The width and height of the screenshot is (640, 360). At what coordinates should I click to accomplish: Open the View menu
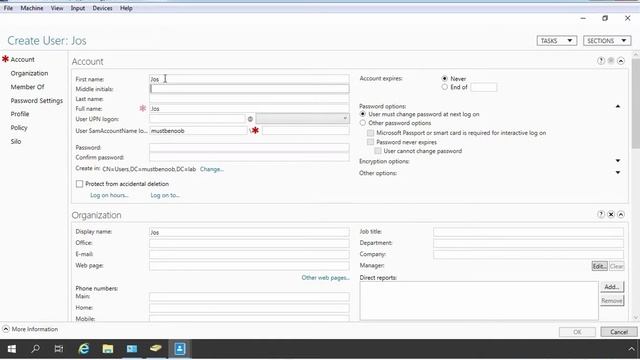pos(57,8)
